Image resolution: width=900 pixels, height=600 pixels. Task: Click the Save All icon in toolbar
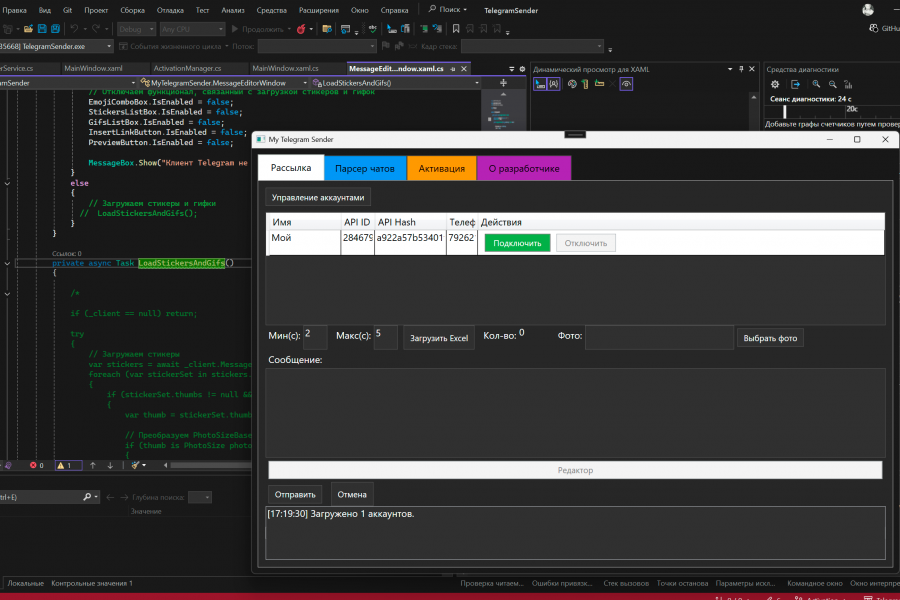pos(55,29)
